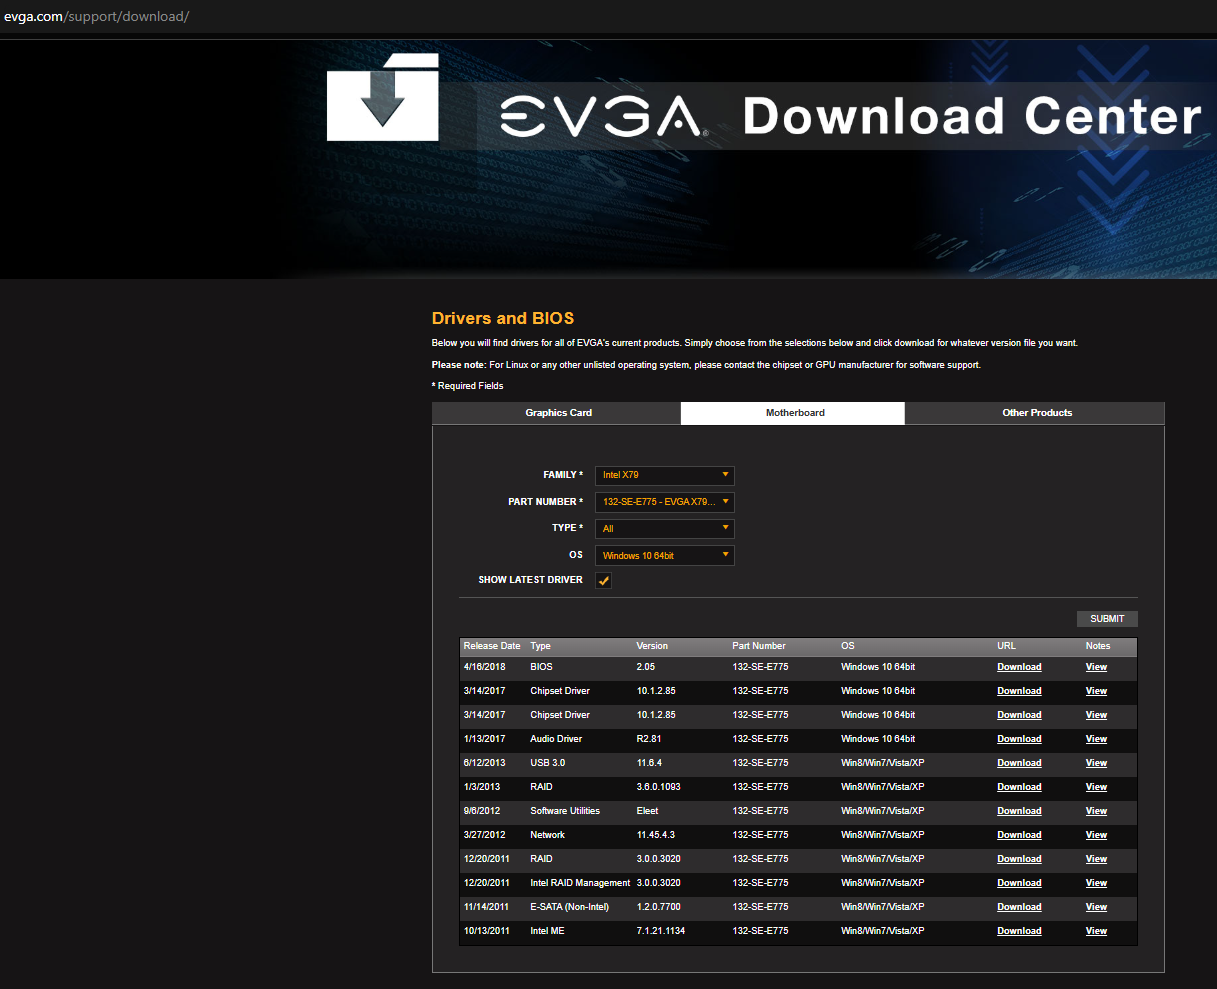View notes for Software Utilities row
Viewport: 1217px width, 989px height.
pos(1096,811)
